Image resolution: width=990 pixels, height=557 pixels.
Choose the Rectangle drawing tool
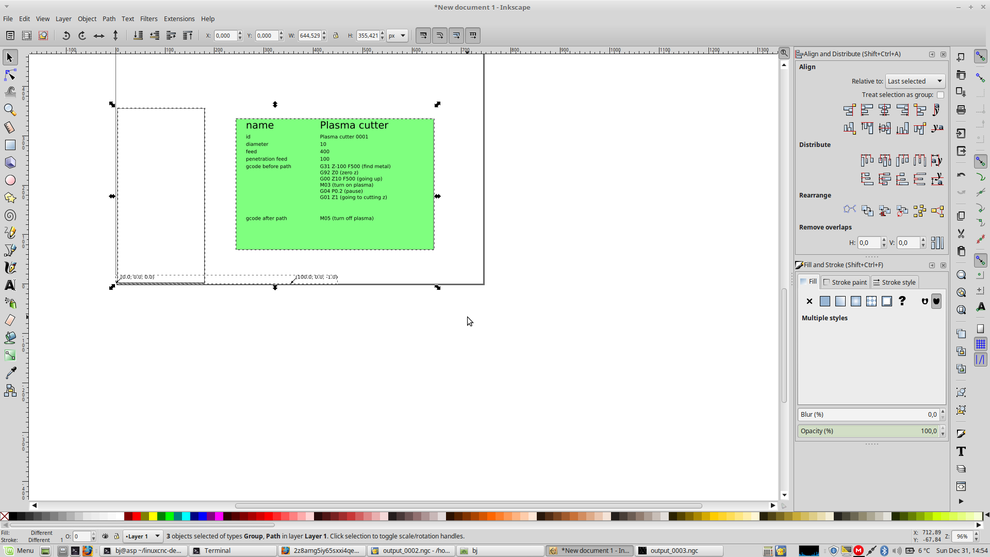coord(10,145)
